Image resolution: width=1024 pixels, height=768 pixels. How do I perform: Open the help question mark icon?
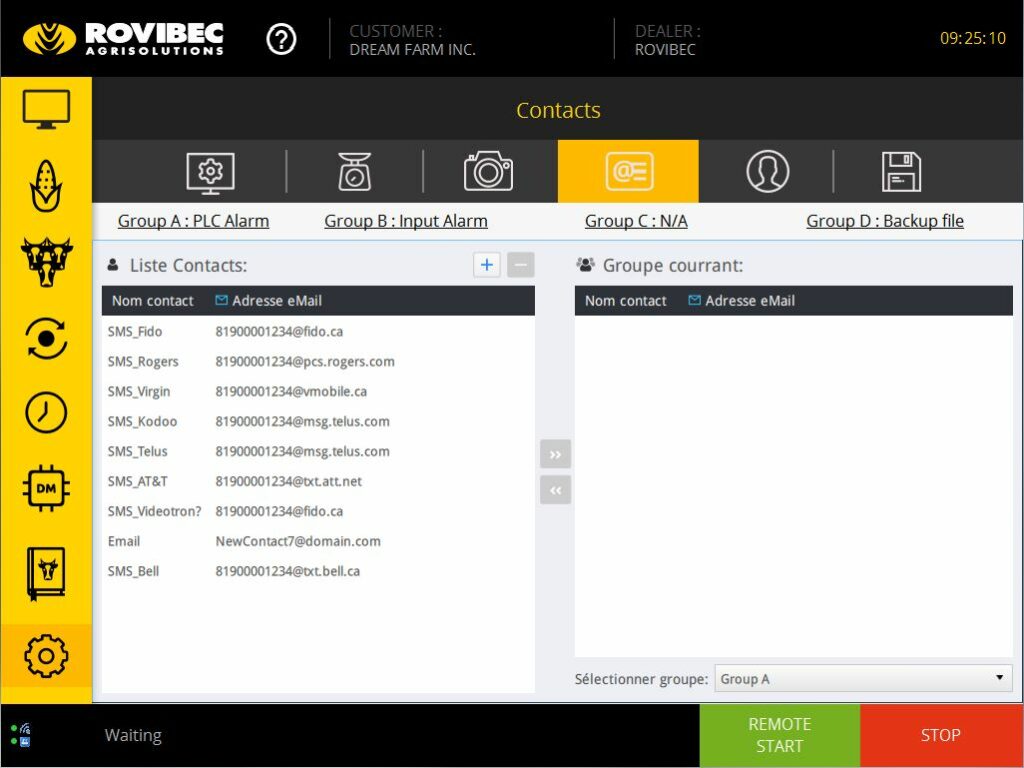[x=281, y=39]
